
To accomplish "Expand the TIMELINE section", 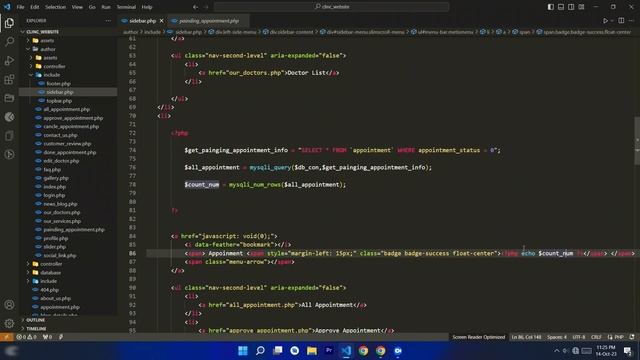I will tap(37, 329).
